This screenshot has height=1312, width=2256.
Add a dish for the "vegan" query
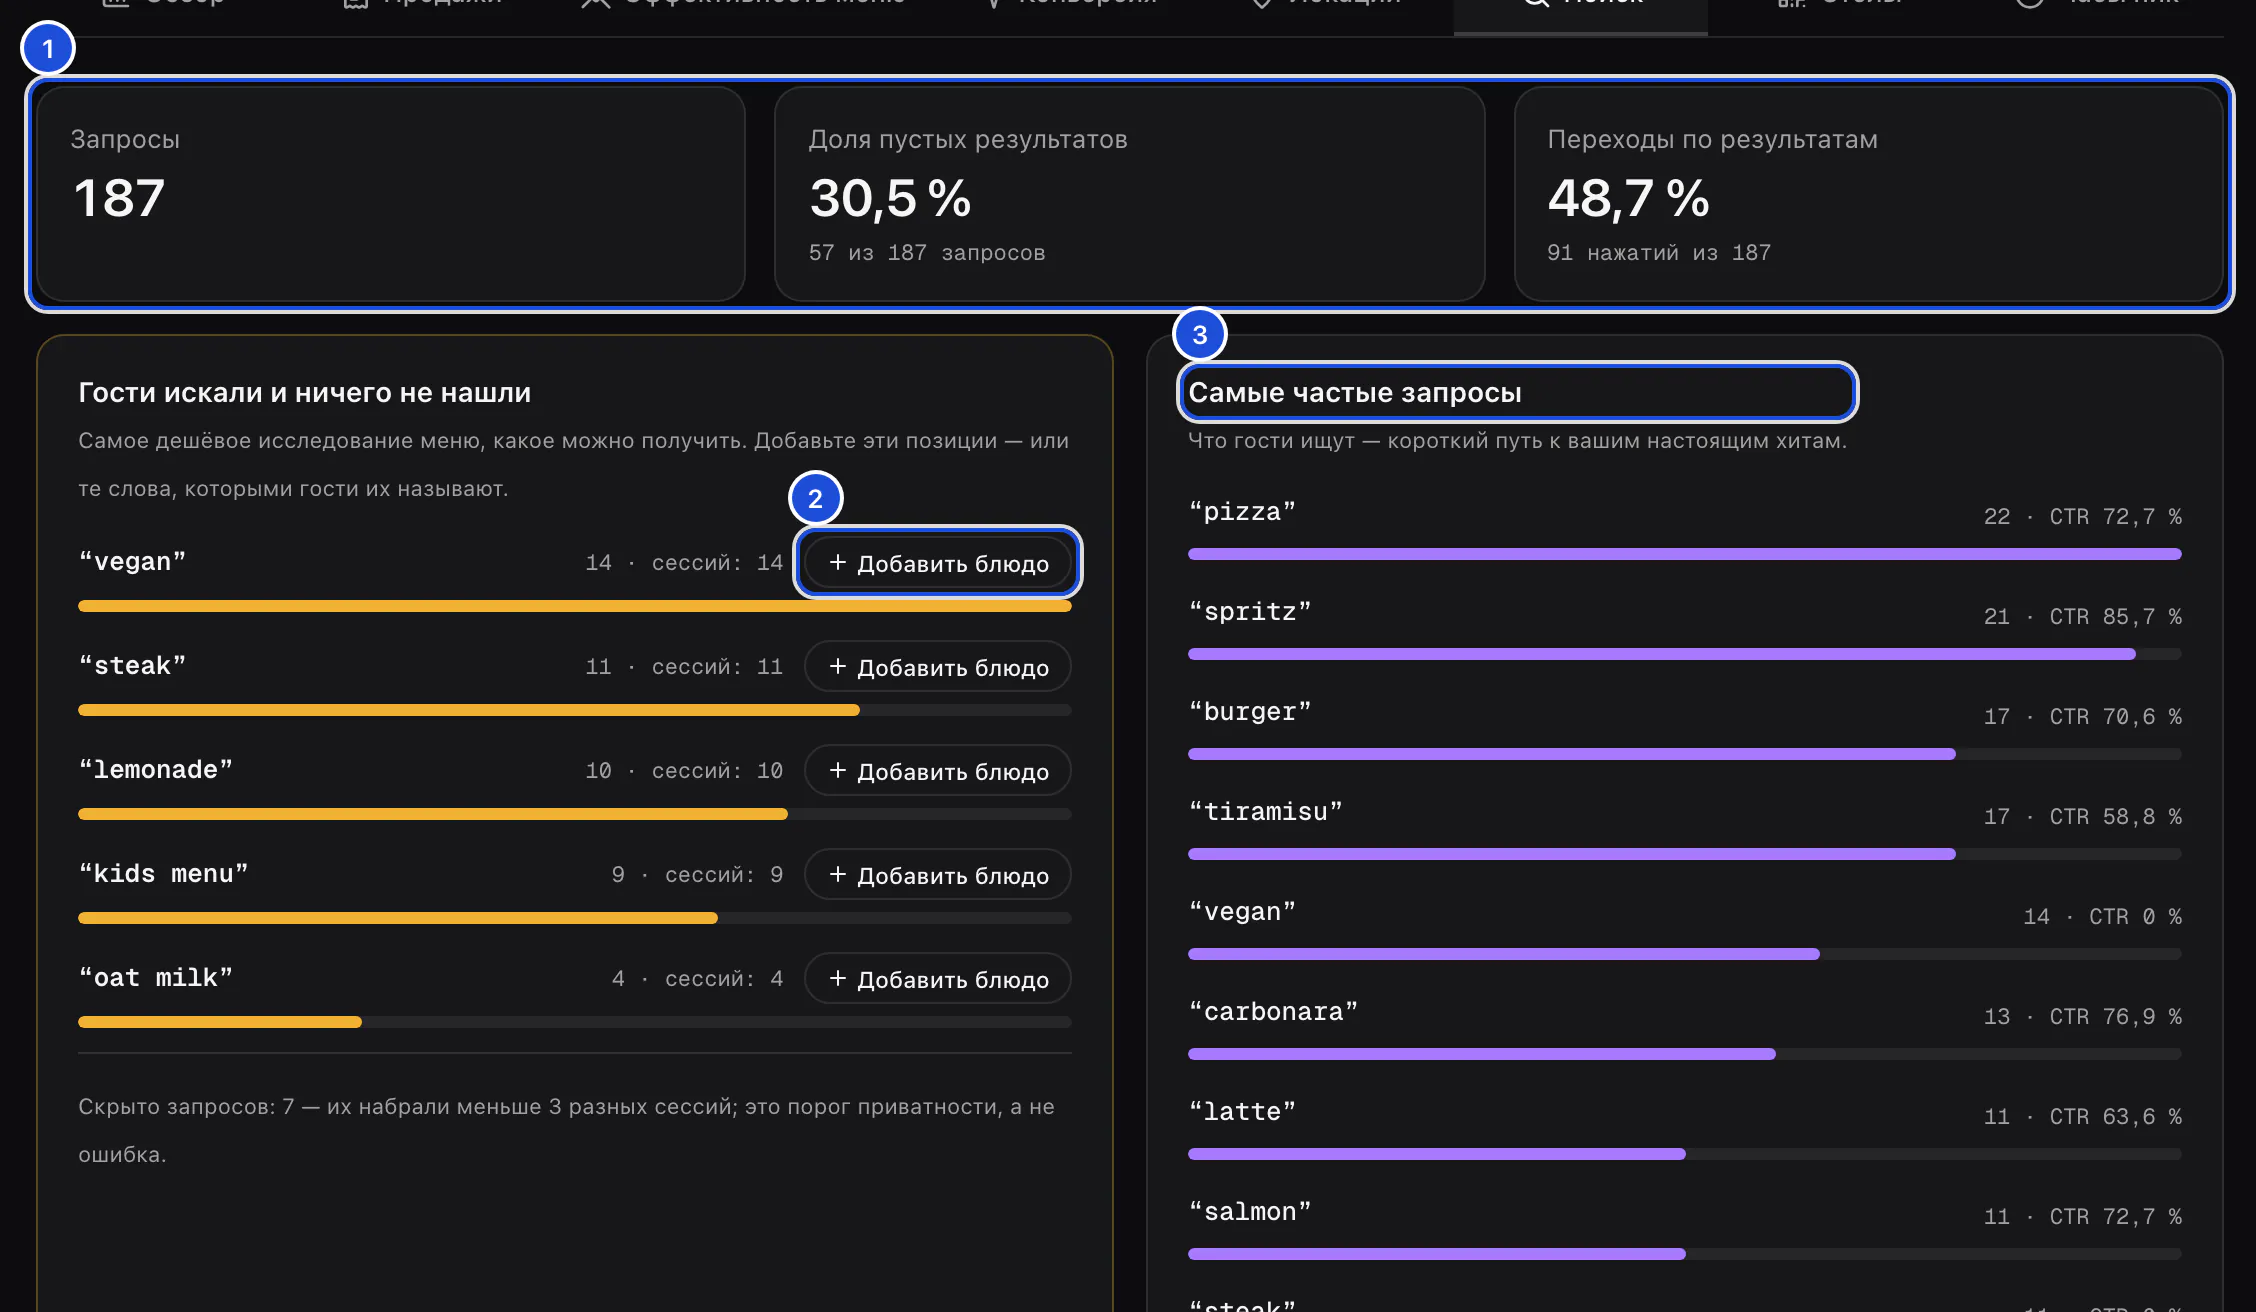[x=938, y=563]
